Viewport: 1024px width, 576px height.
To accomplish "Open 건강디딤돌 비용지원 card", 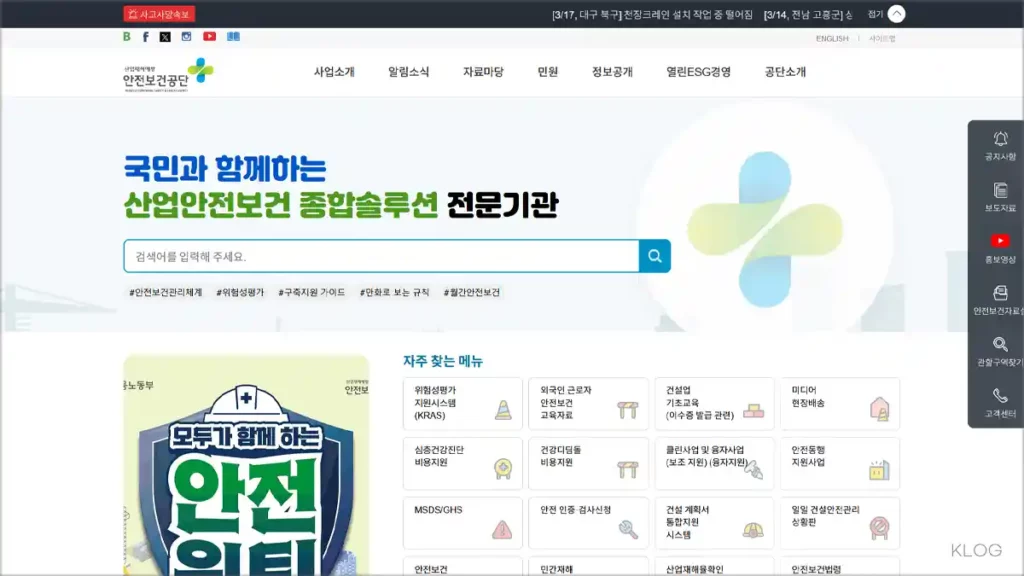I will tap(588, 464).
